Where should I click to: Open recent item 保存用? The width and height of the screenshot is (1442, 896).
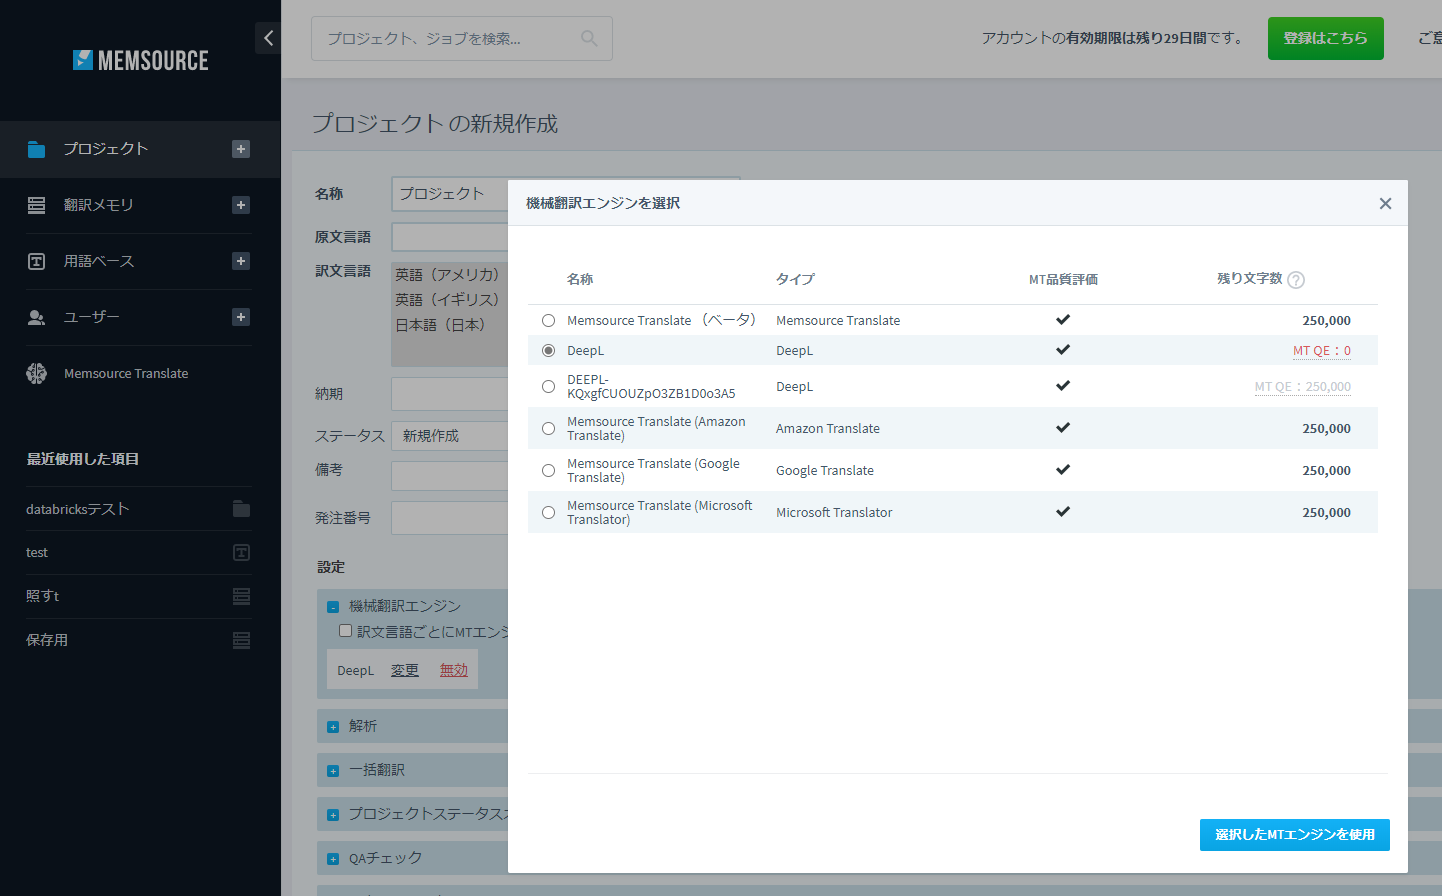[x=47, y=640]
